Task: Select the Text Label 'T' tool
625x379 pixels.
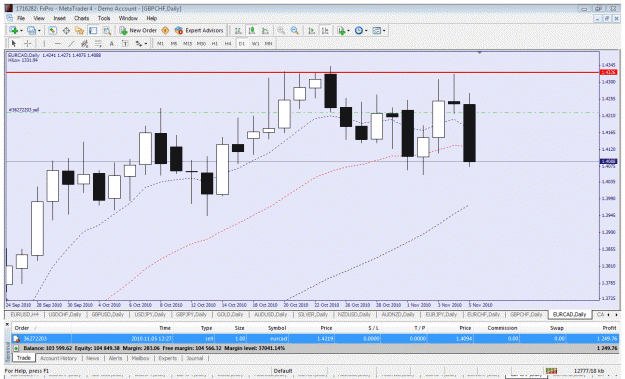Action: coord(125,43)
